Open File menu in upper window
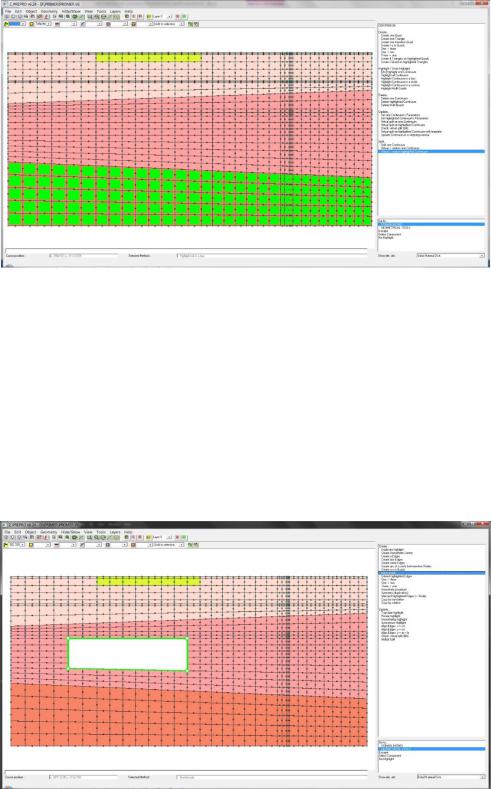 coord(8,11)
